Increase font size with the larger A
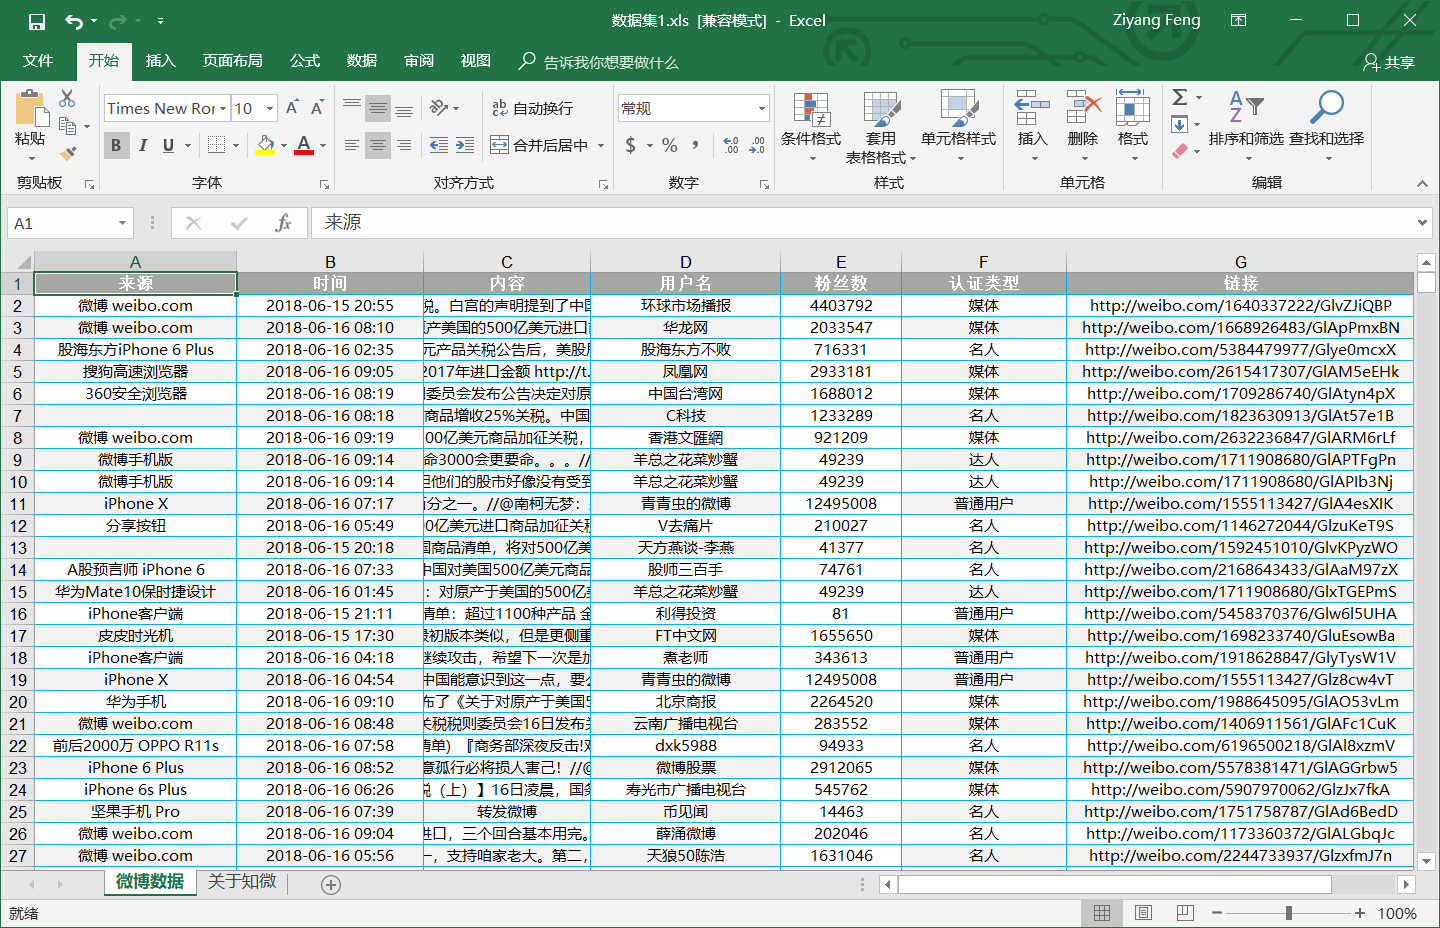 pyautogui.click(x=292, y=108)
